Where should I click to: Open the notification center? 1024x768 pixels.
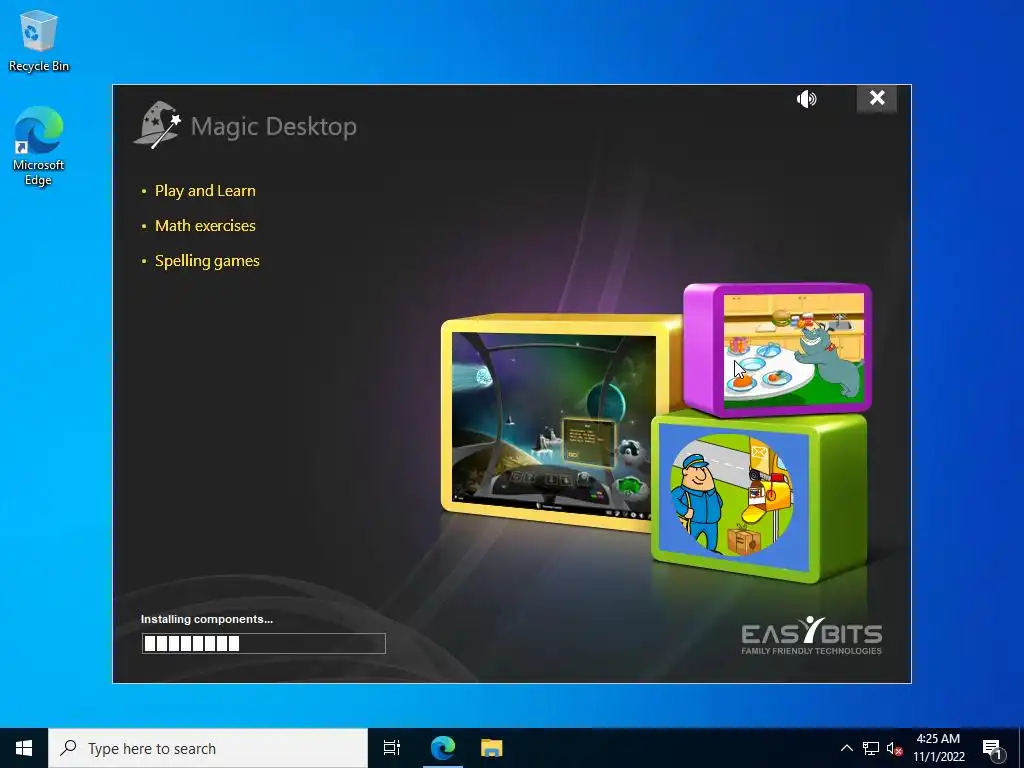tap(993, 748)
